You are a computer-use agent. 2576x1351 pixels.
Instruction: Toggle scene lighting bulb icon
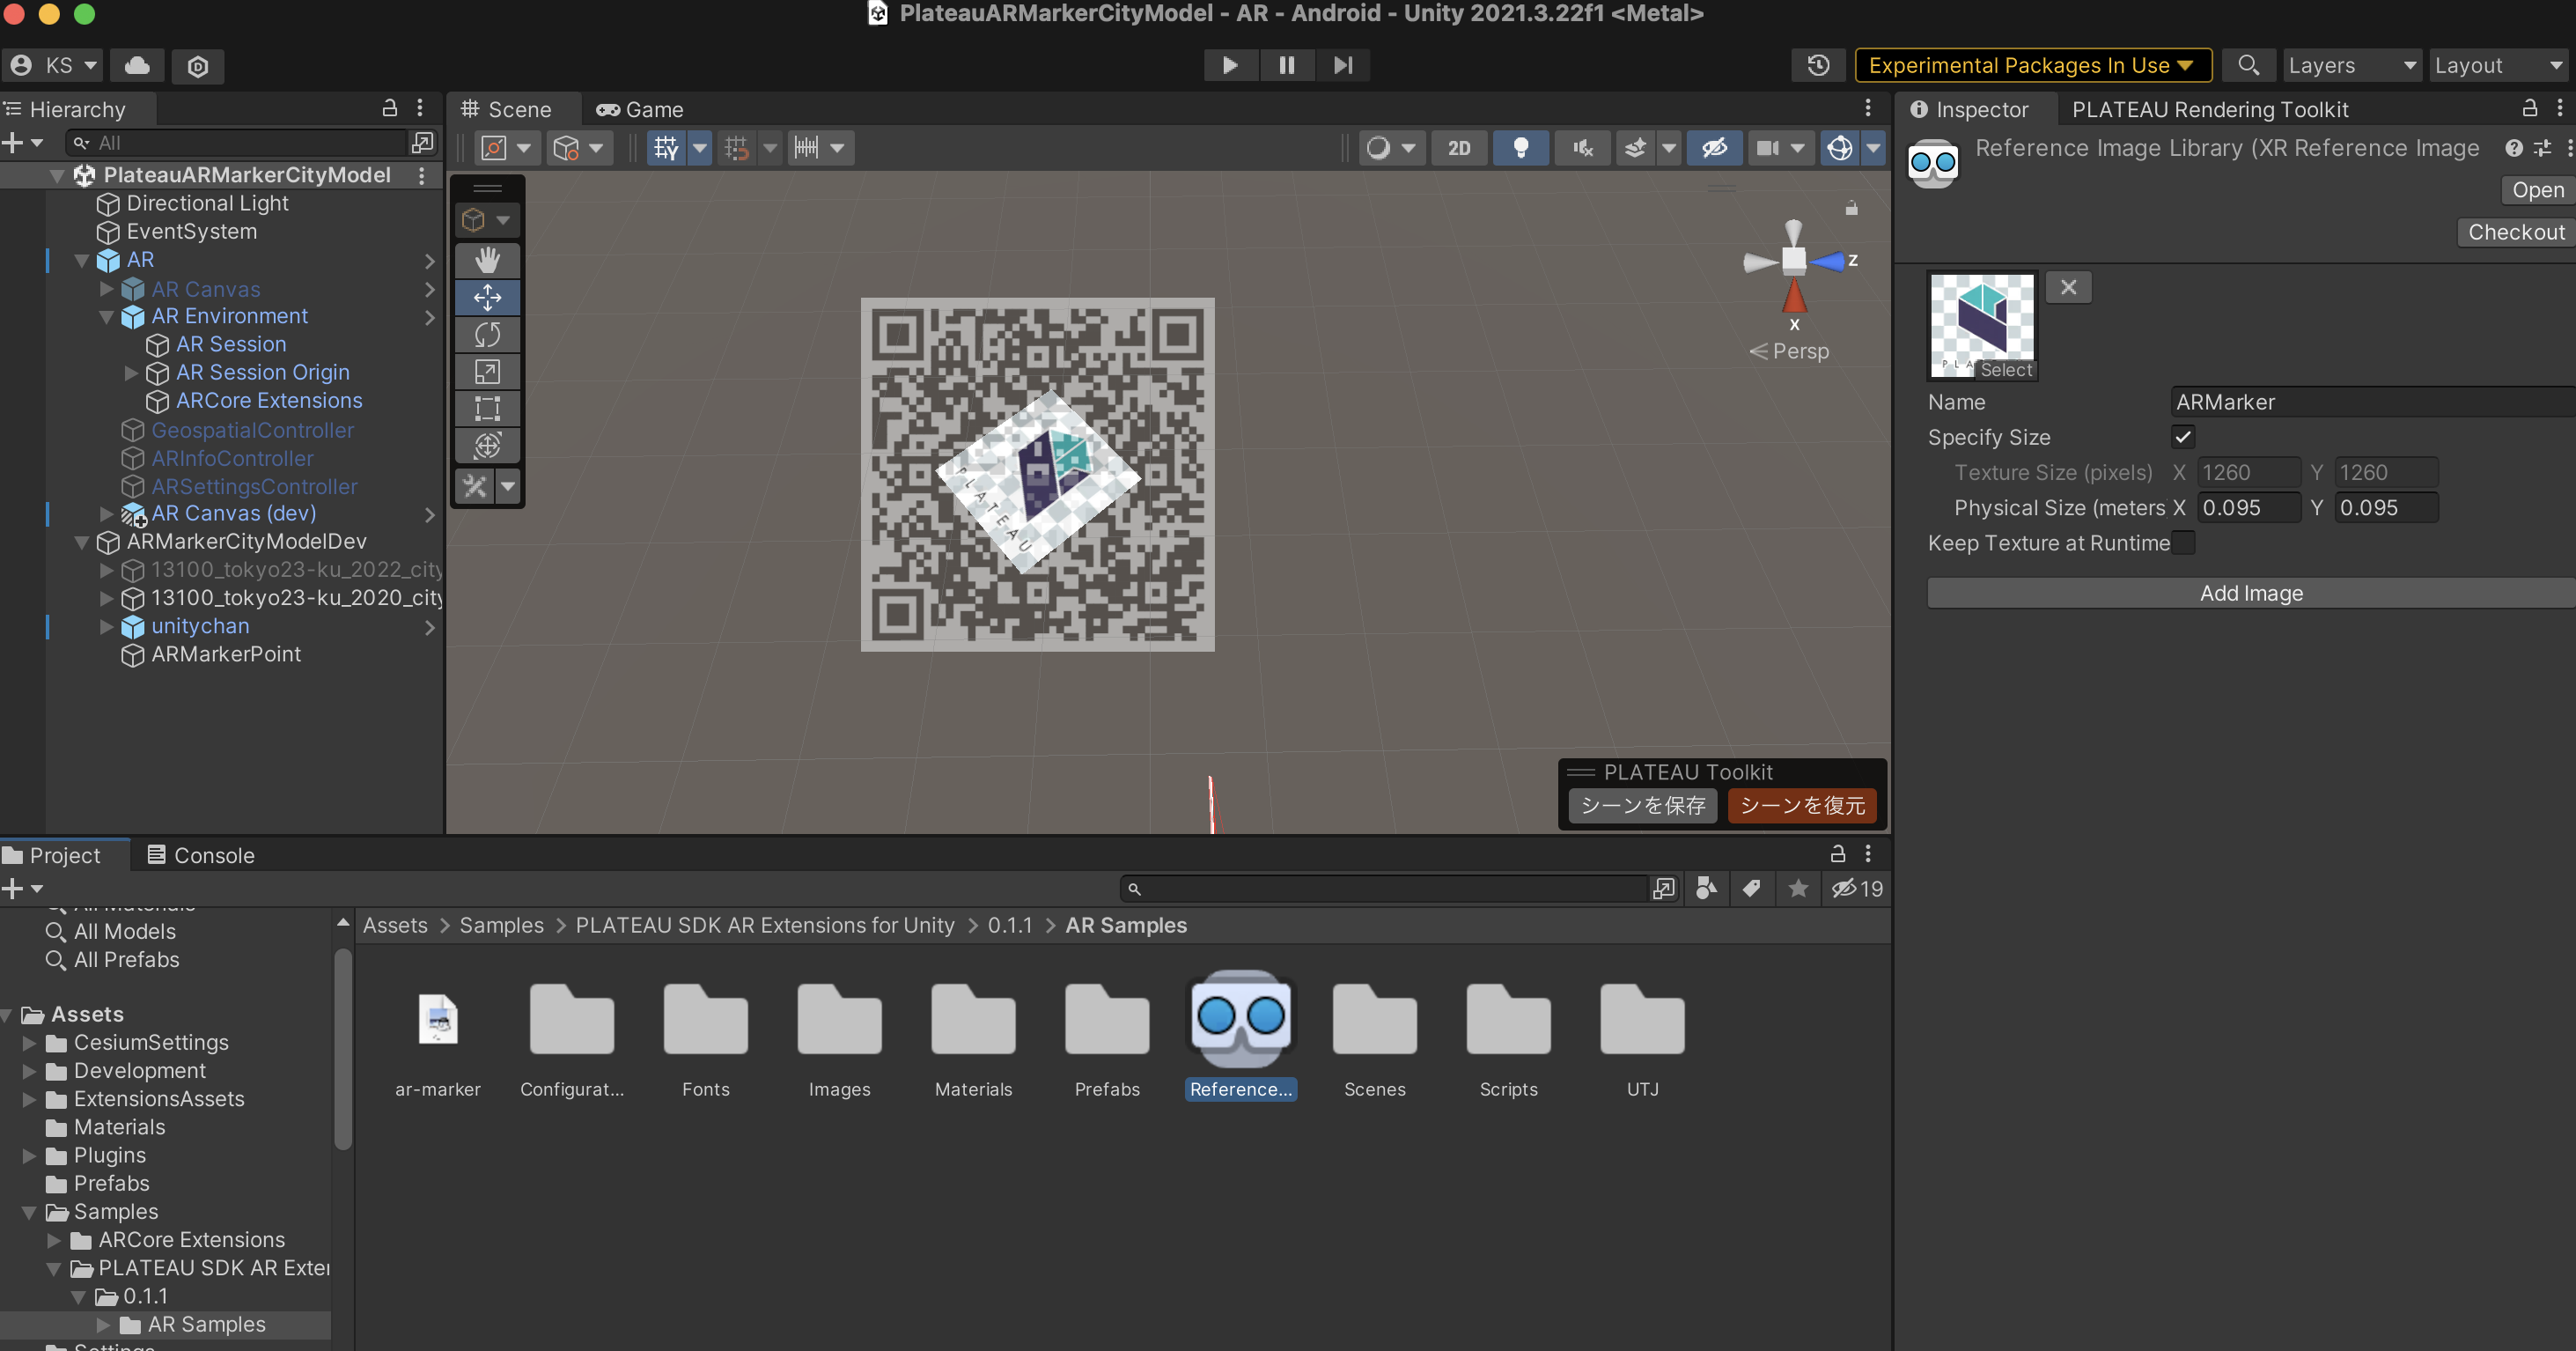[x=1520, y=148]
